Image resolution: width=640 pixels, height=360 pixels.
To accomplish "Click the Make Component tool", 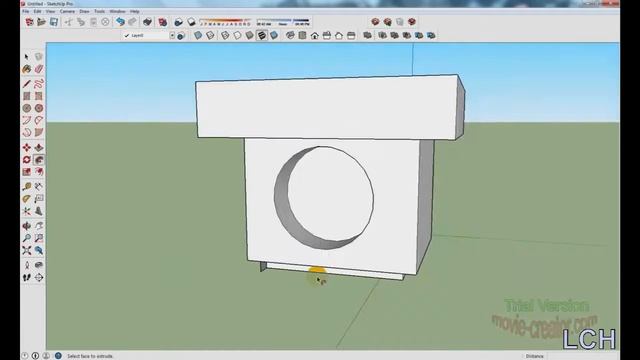I will point(39,57).
